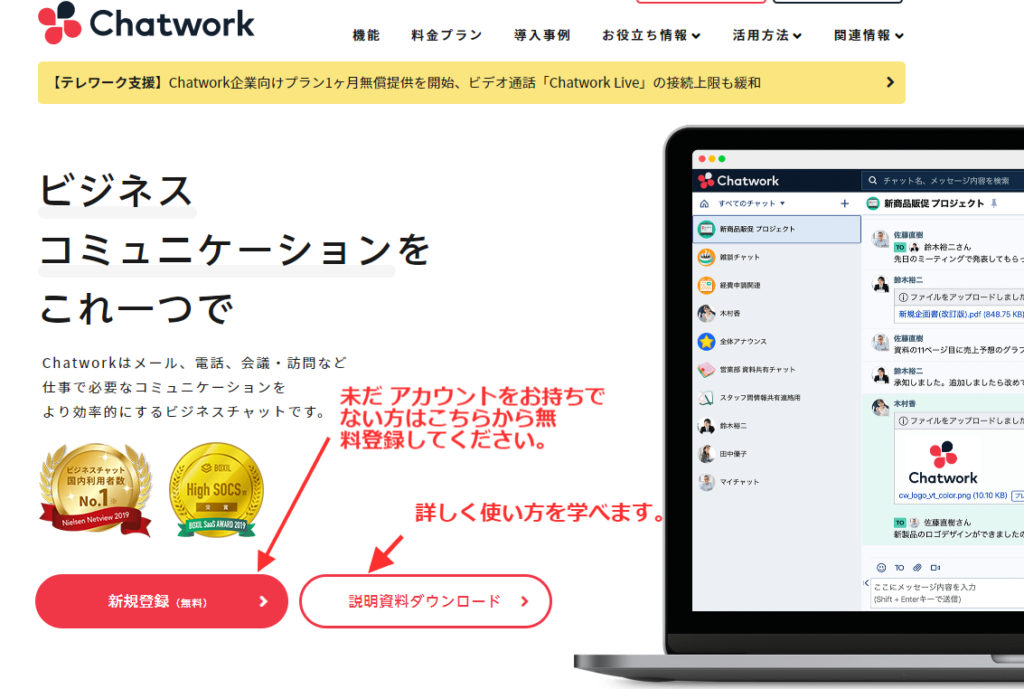Expand the 活用方法 dropdown menu

click(x=767, y=35)
